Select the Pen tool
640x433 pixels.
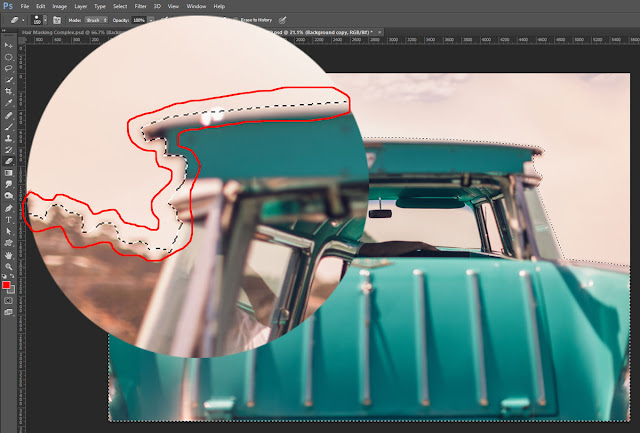tap(9, 208)
